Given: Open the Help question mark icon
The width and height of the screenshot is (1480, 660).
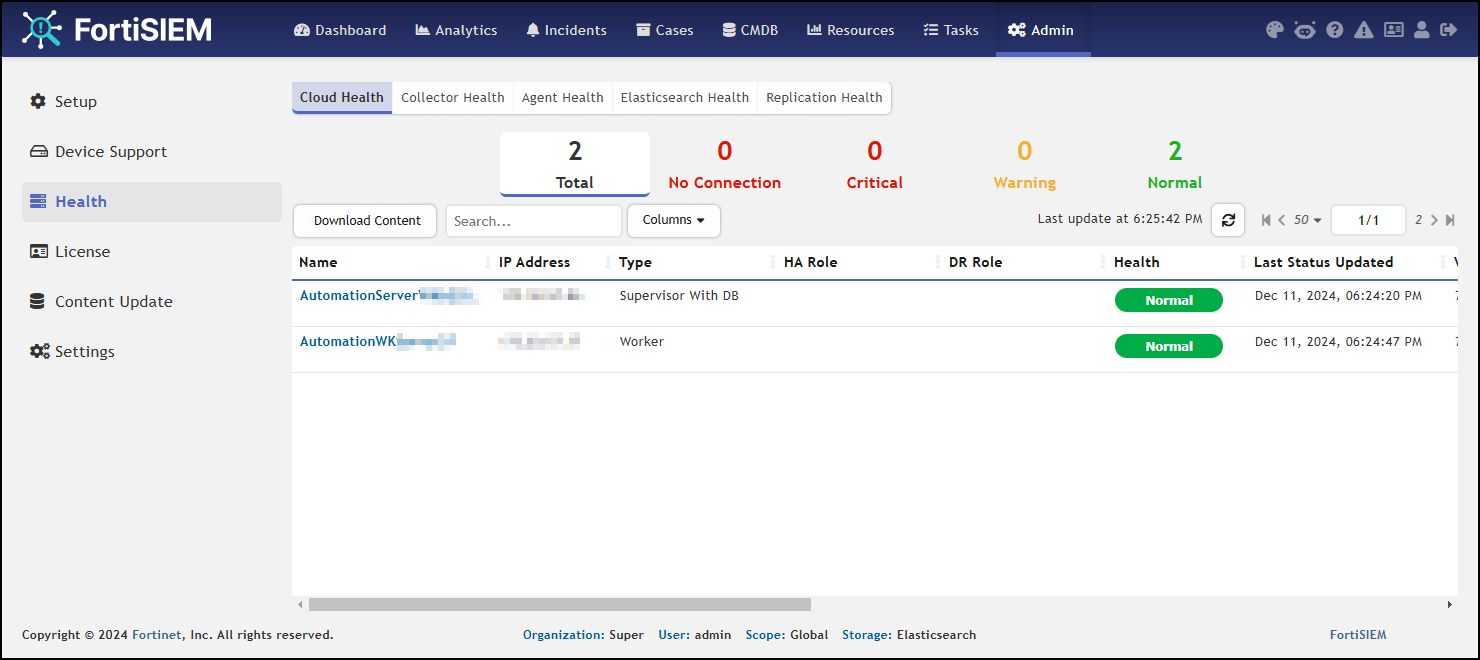Looking at the screenshot, I should pyautogui.click(x=1334, y=30).
